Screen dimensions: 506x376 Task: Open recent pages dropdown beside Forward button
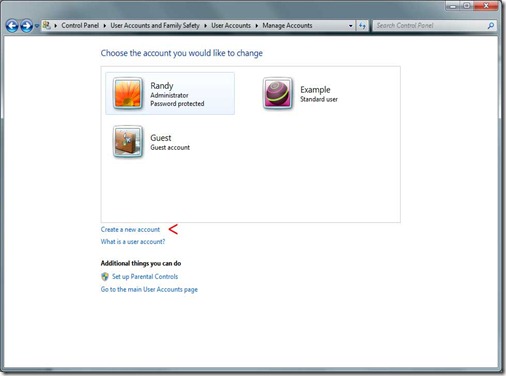[x=37, y=26]
